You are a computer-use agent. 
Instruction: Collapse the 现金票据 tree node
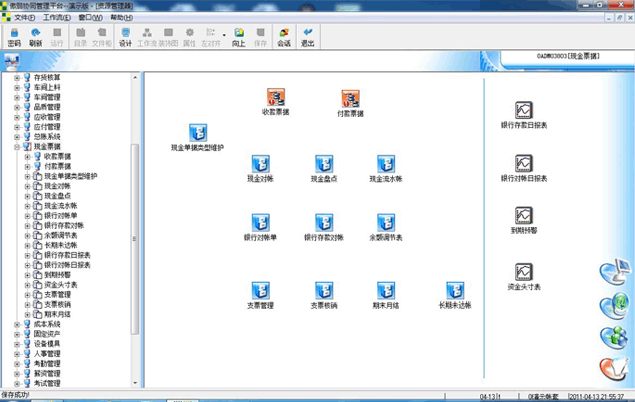click(x=16, y=147)
